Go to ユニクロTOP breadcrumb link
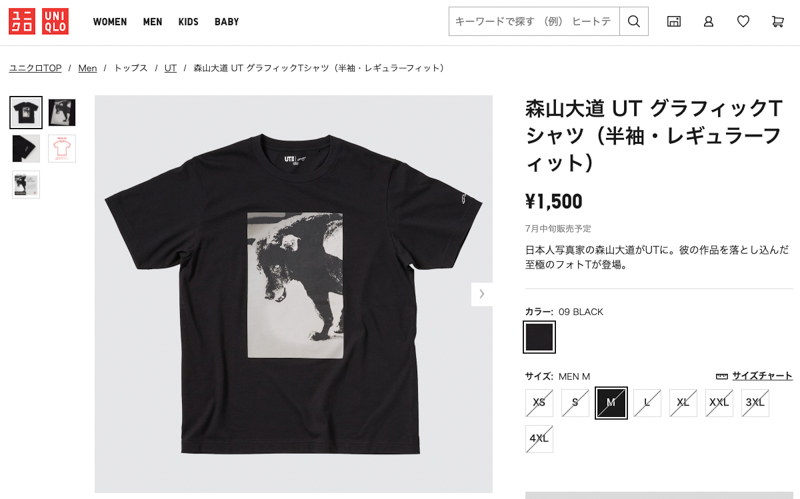 pos(35,68)
